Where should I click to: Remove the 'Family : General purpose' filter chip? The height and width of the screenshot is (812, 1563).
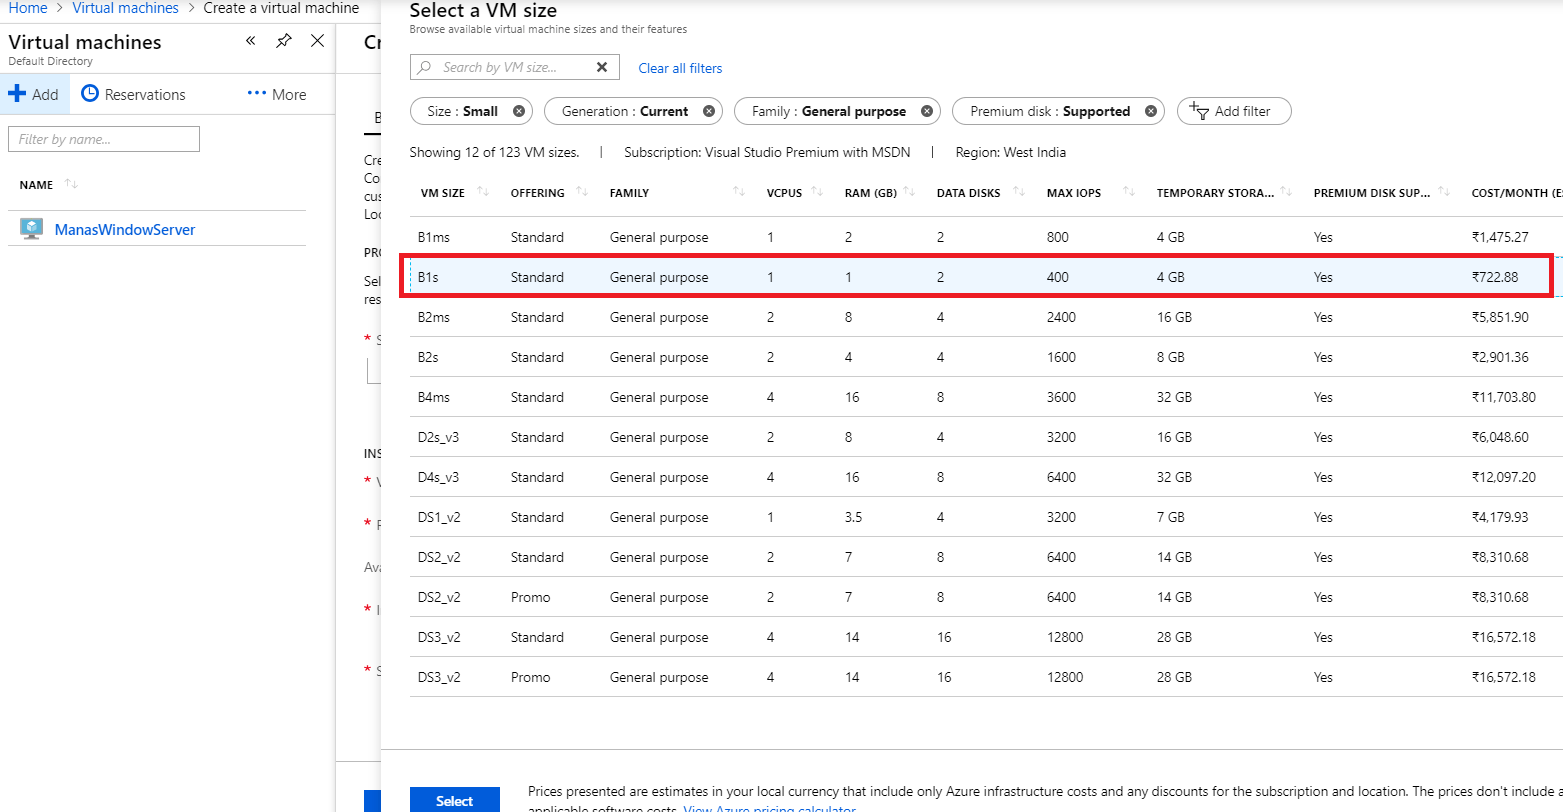click(925, 111)
